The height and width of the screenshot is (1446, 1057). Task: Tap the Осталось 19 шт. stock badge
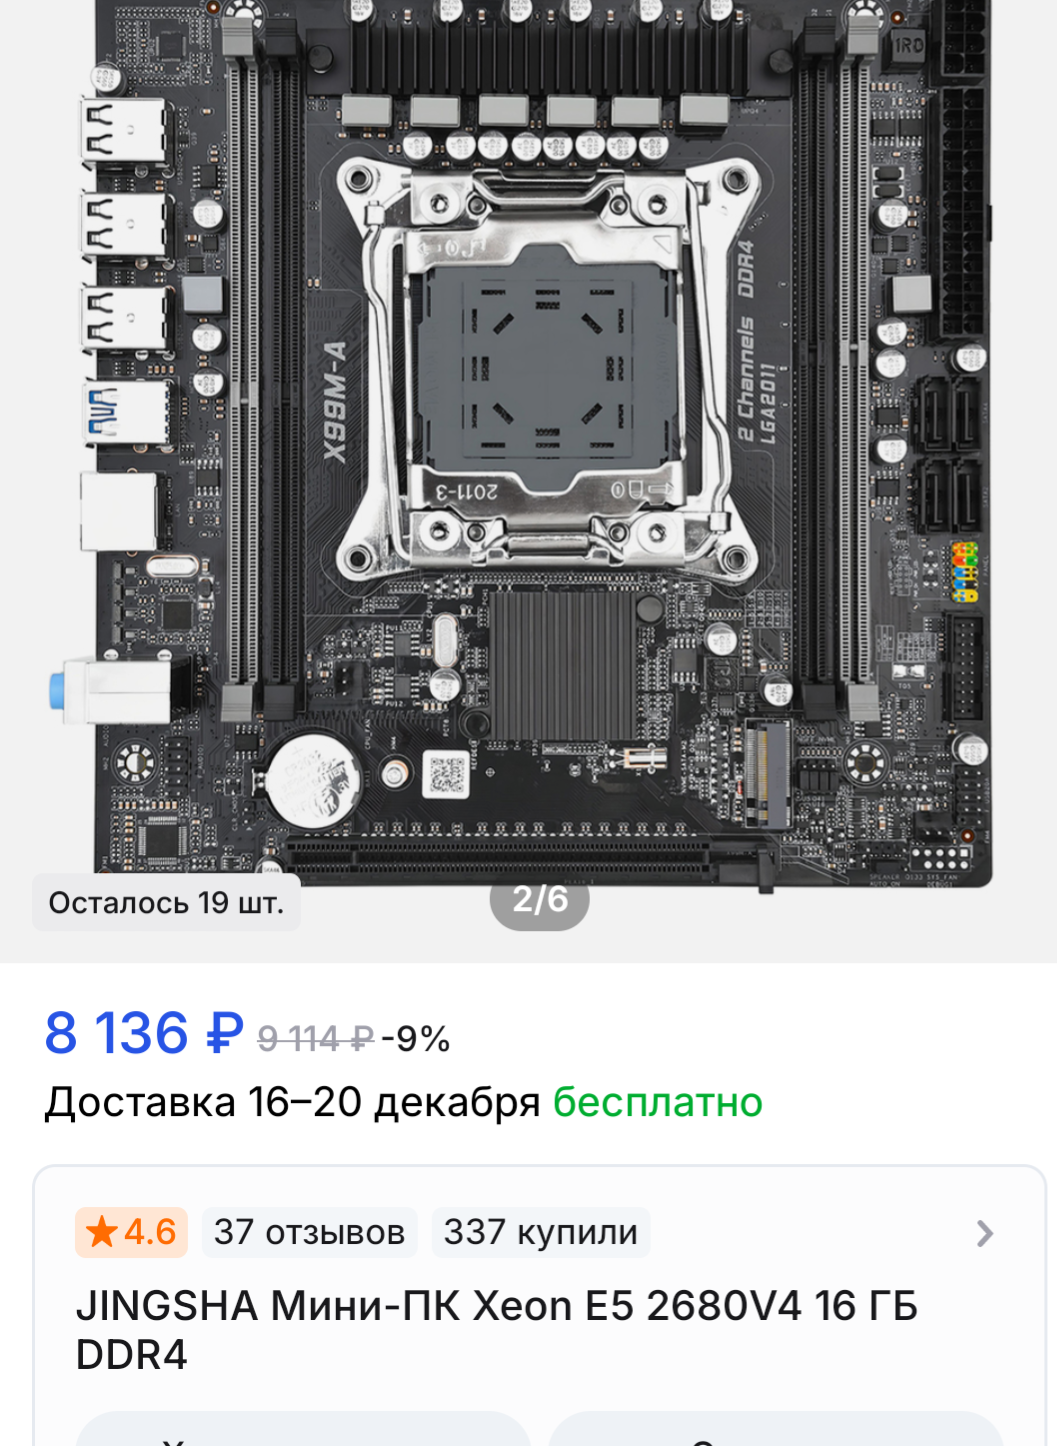(166, 903)
